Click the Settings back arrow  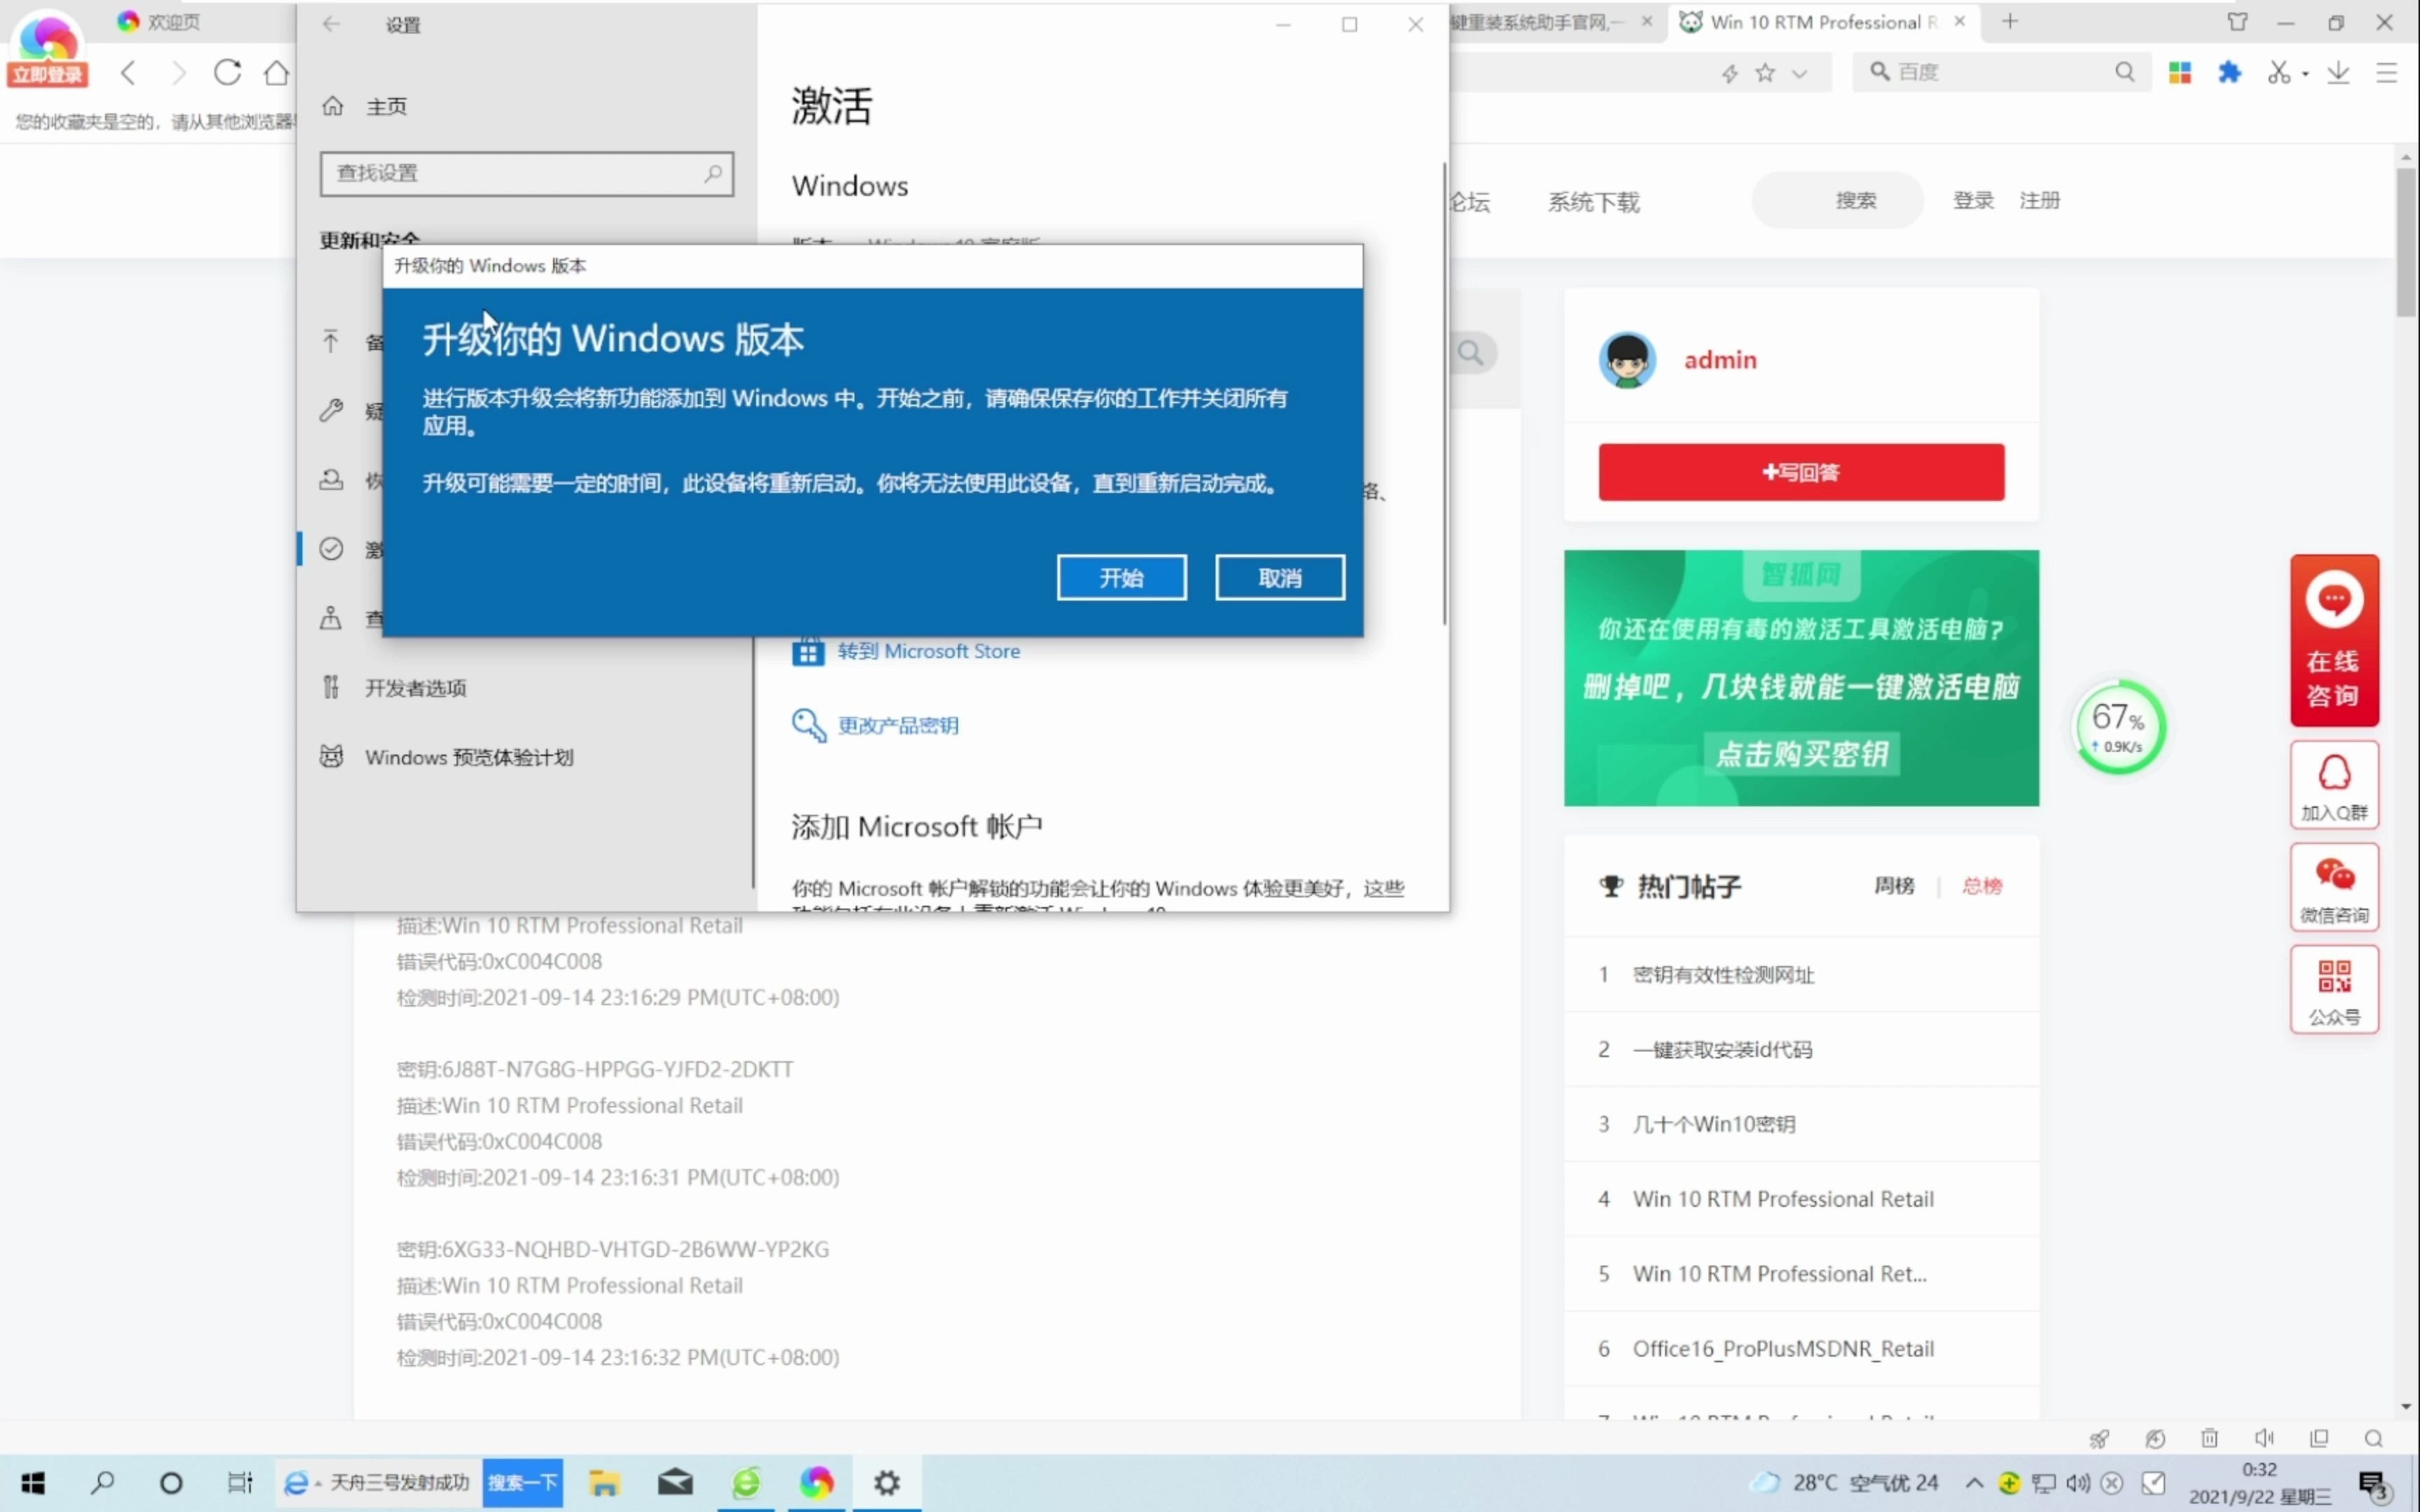click(331, 24)
